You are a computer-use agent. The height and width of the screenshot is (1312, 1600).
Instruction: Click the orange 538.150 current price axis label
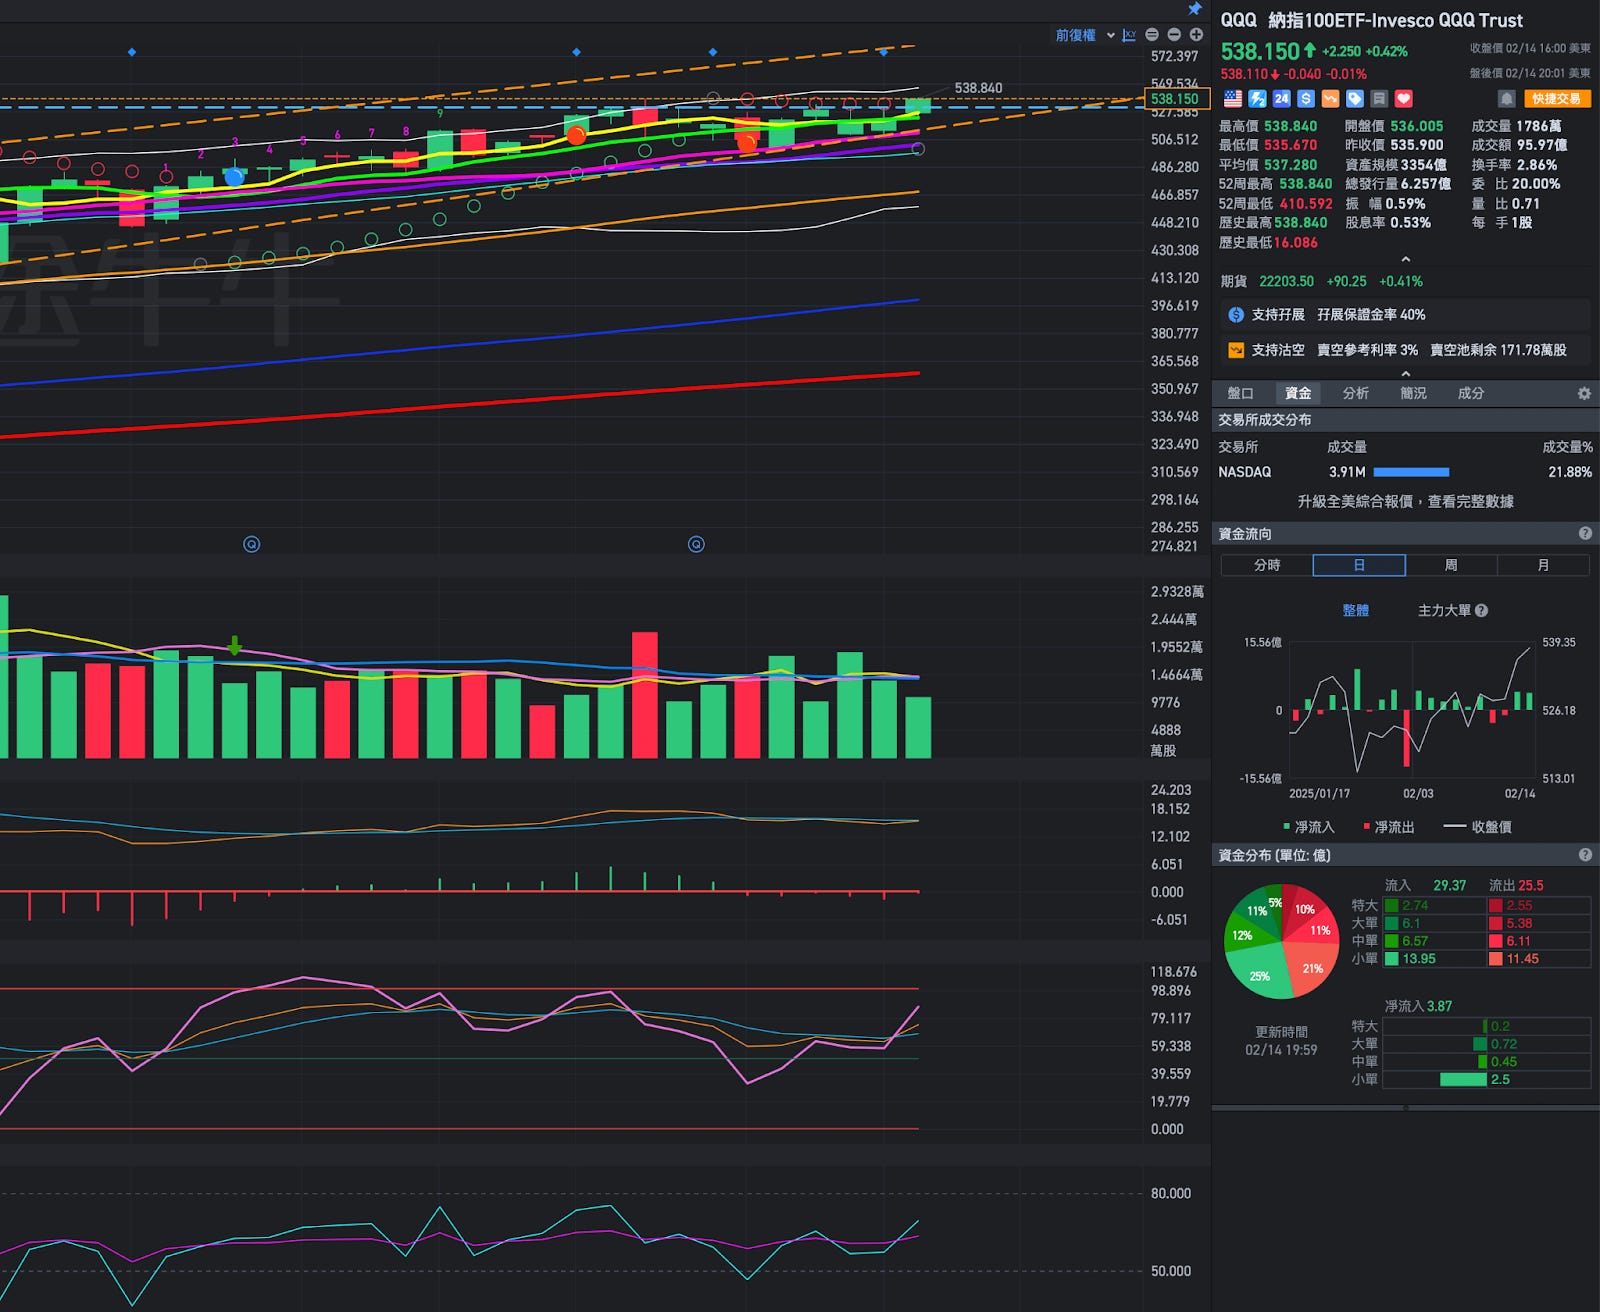pyautogui.click(x=1177, y=99)
